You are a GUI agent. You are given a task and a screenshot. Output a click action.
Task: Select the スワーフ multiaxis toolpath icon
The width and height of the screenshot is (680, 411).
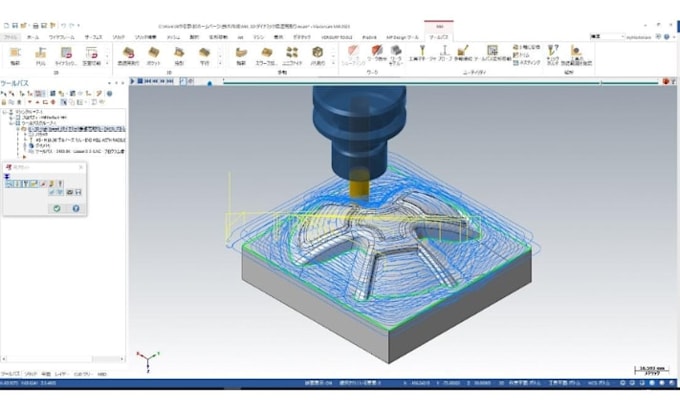click(266, 56)
